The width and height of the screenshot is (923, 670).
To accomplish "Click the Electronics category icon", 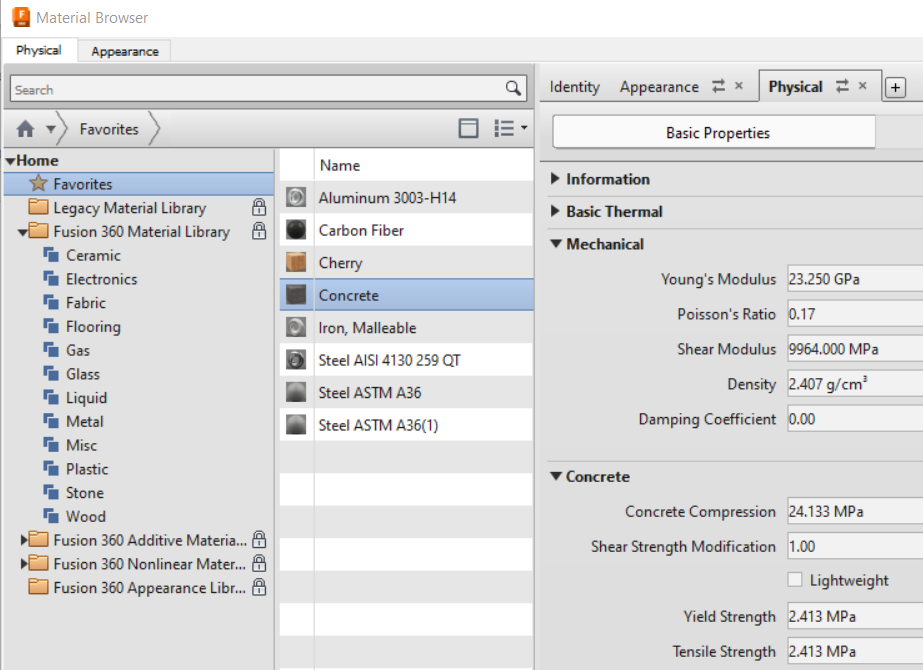I will (x=51, y=278).
